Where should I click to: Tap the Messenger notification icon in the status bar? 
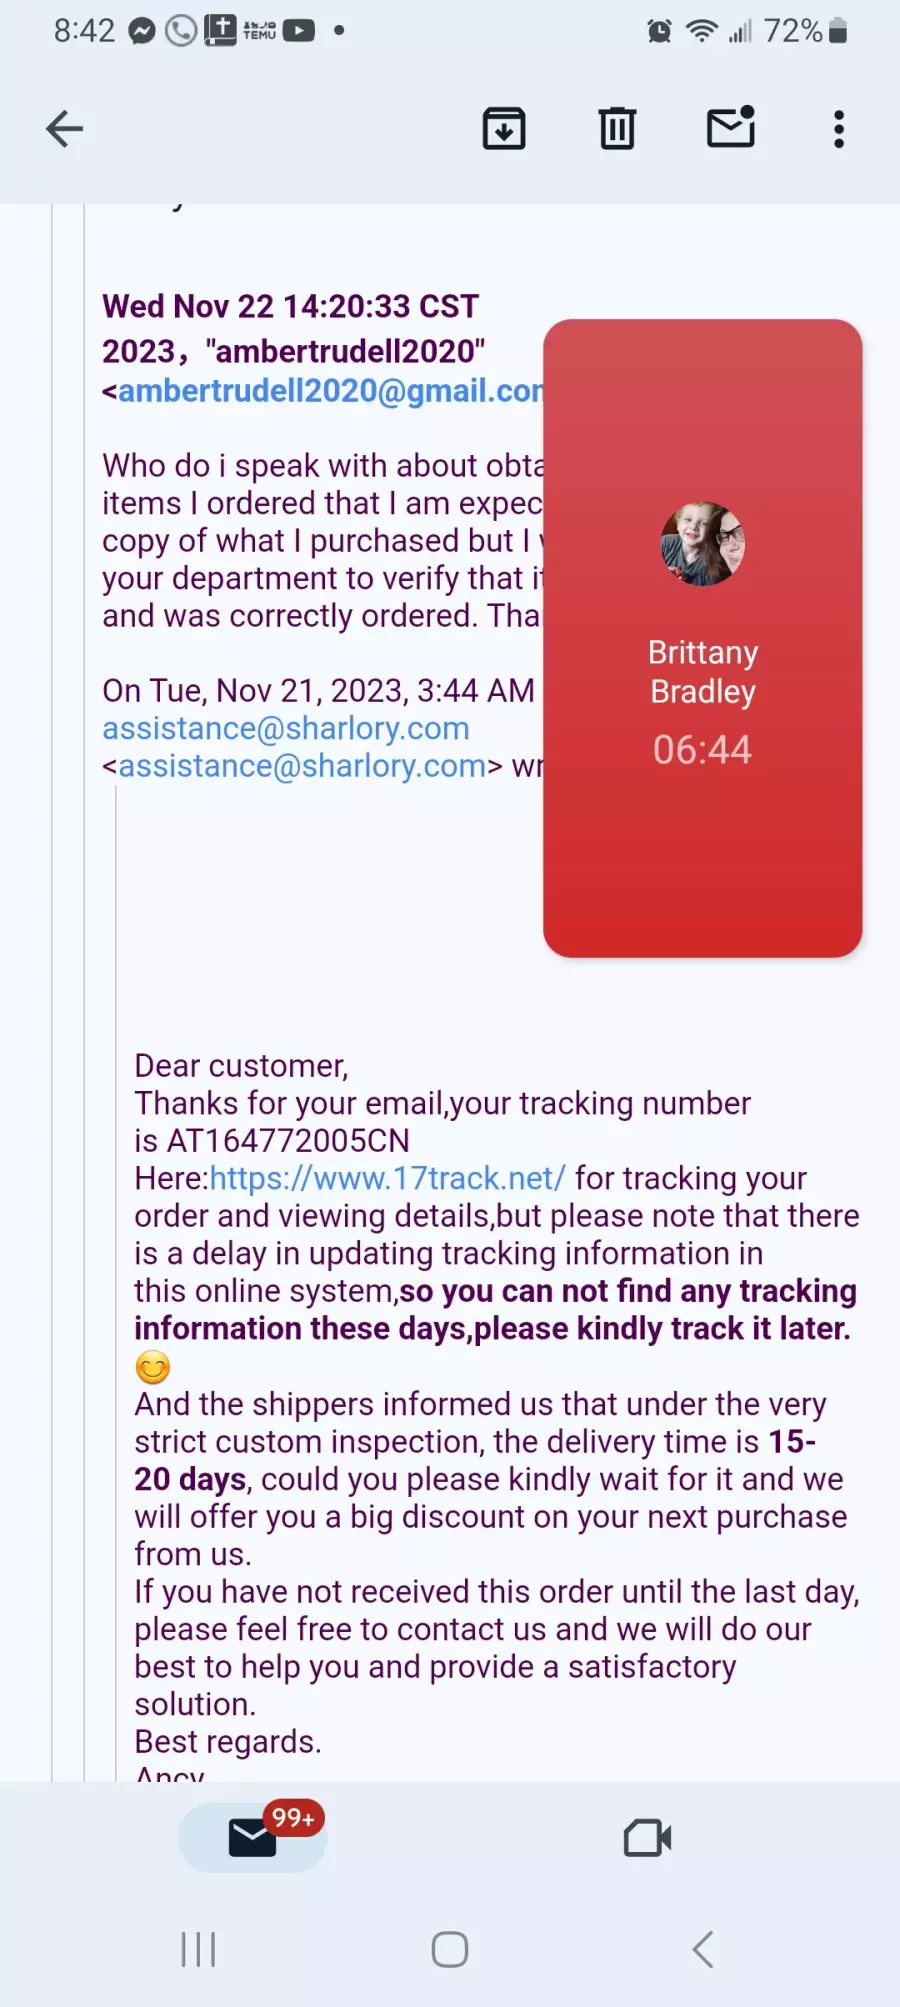click(142, 31)
